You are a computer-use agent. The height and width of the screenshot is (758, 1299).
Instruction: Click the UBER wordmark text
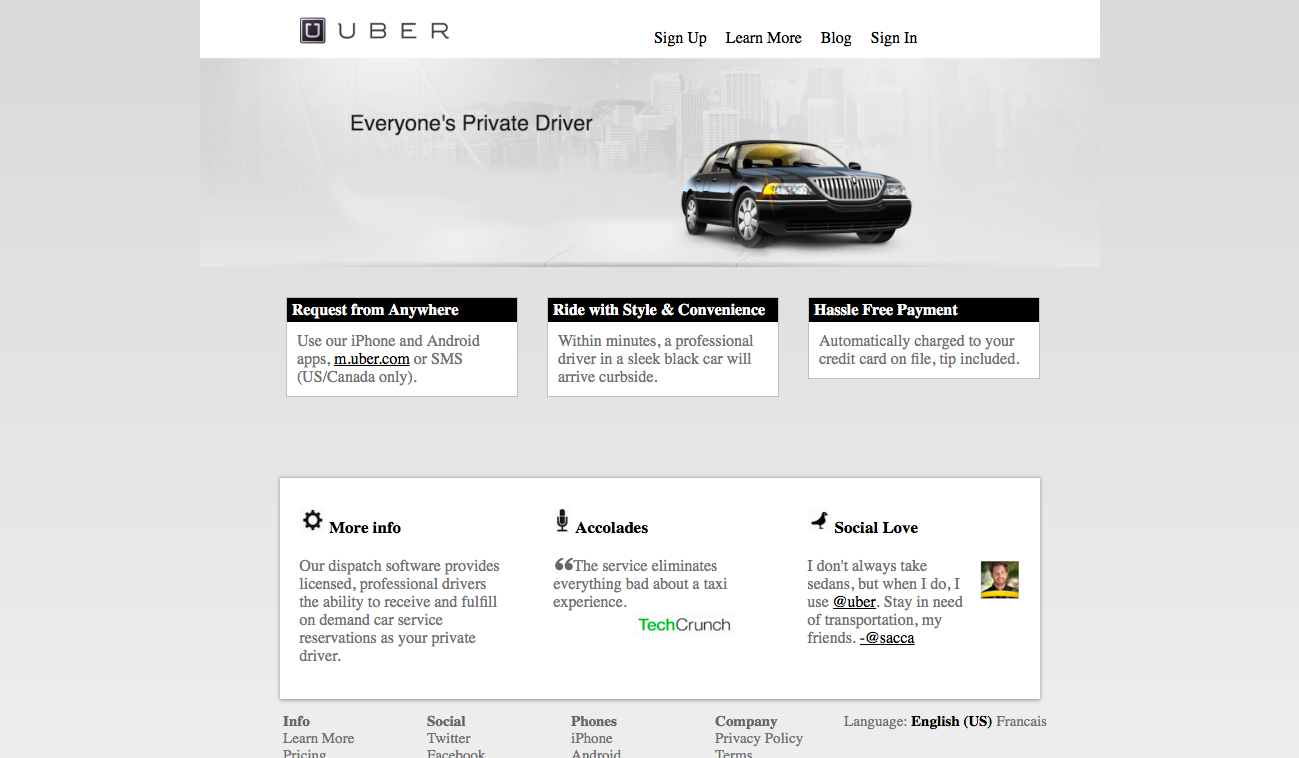click(x=394, y=31)
